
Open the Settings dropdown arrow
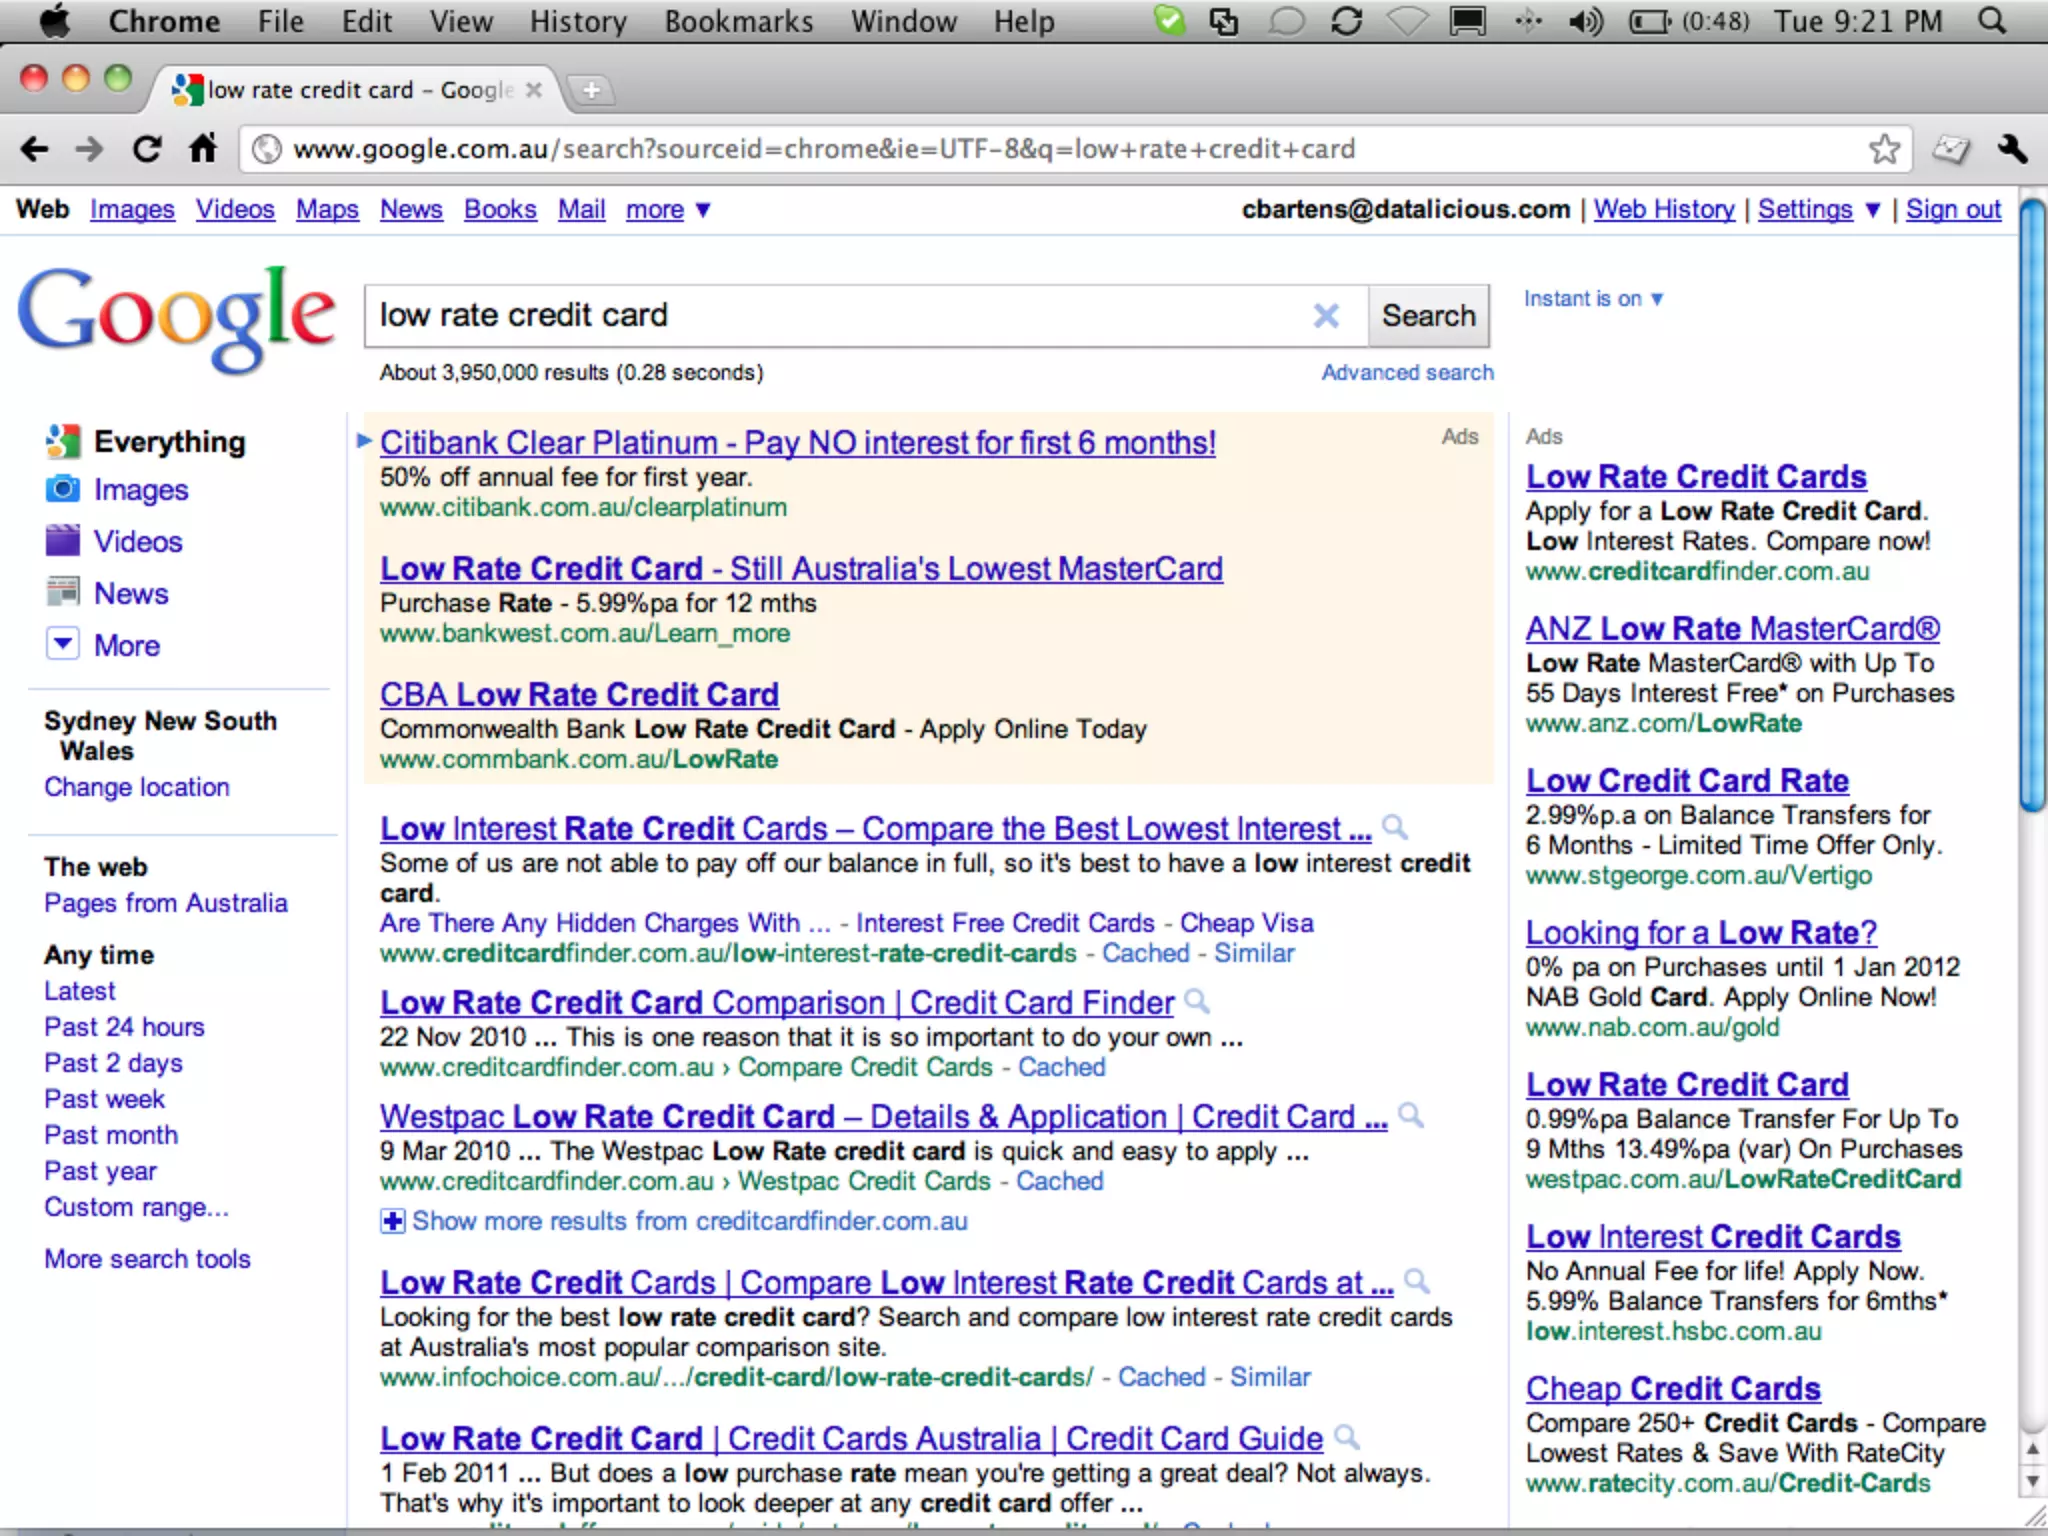click(1873, 210)
